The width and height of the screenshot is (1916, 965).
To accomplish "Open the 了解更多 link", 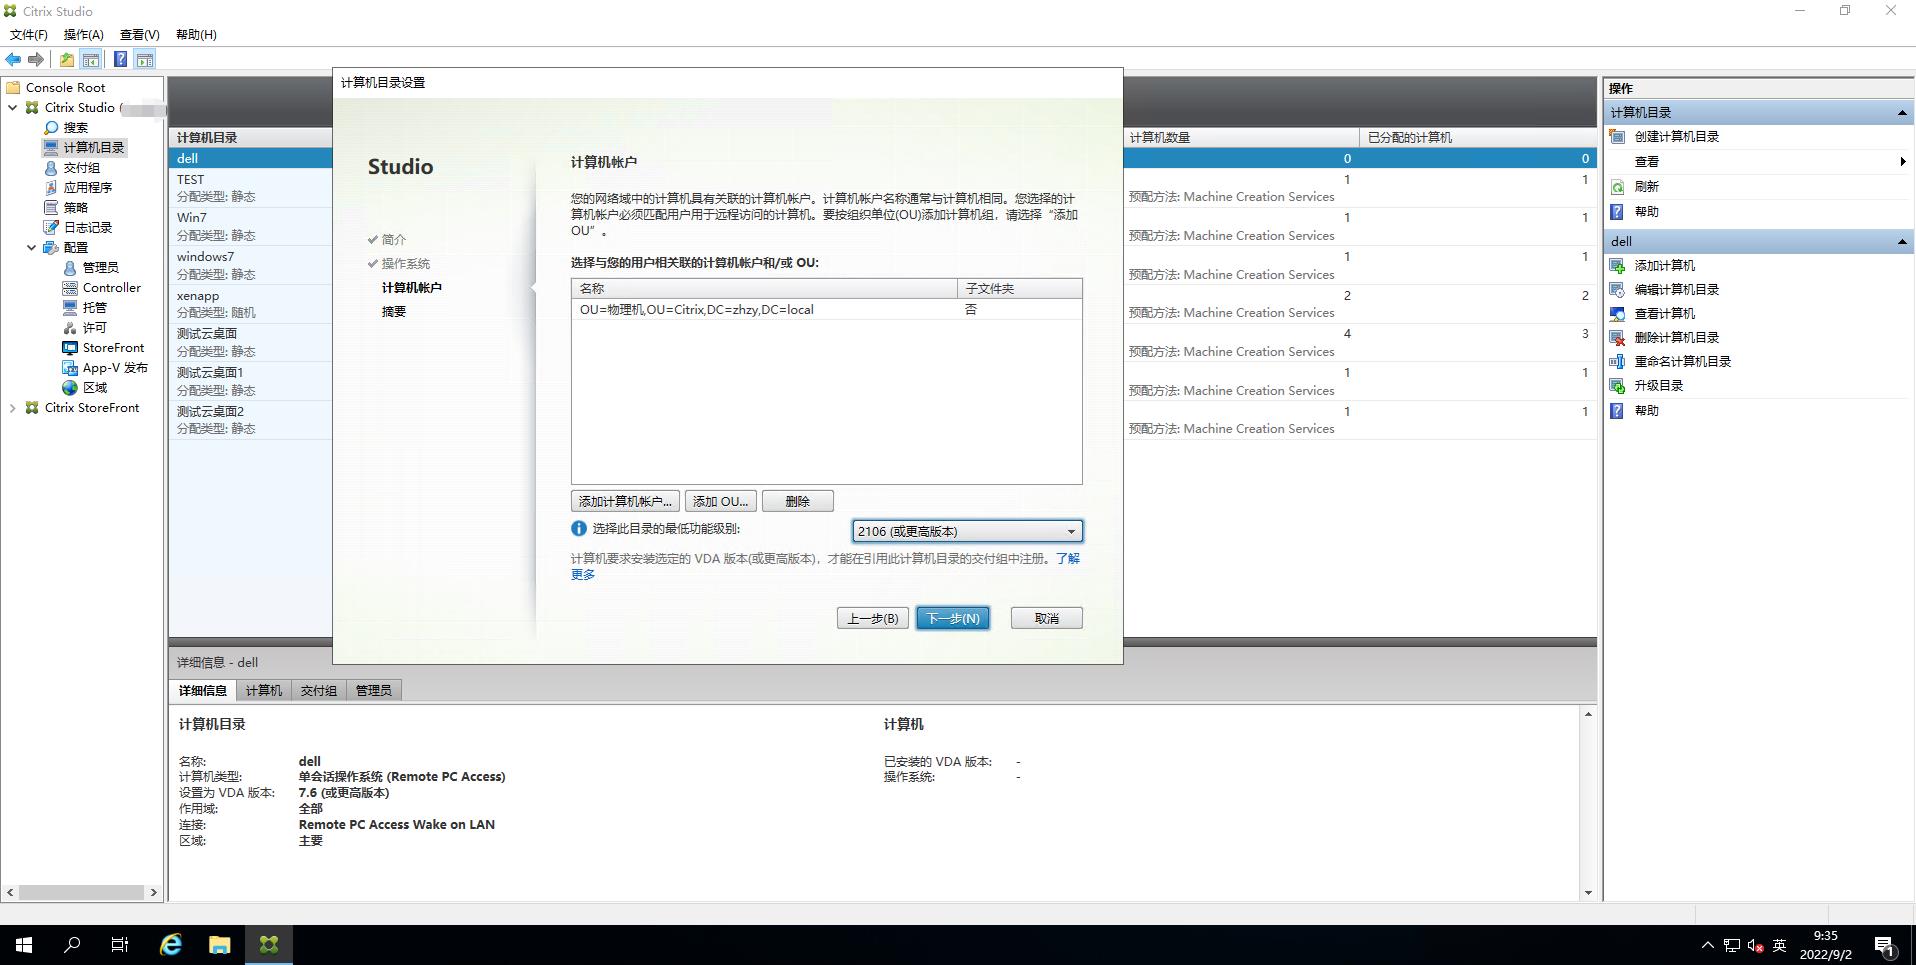I will click(x=1068, y=558).
